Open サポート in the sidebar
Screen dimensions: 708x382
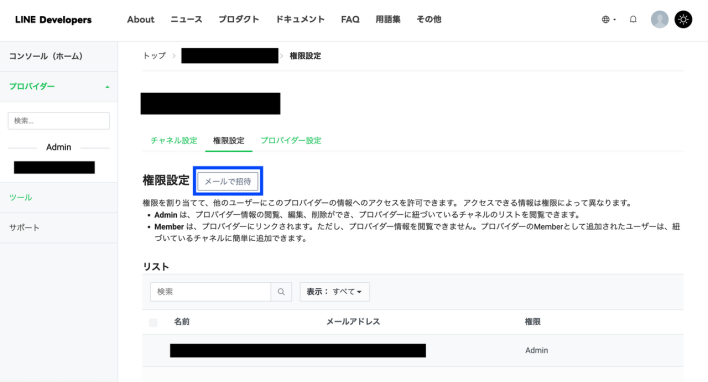(x=24, y=228)
